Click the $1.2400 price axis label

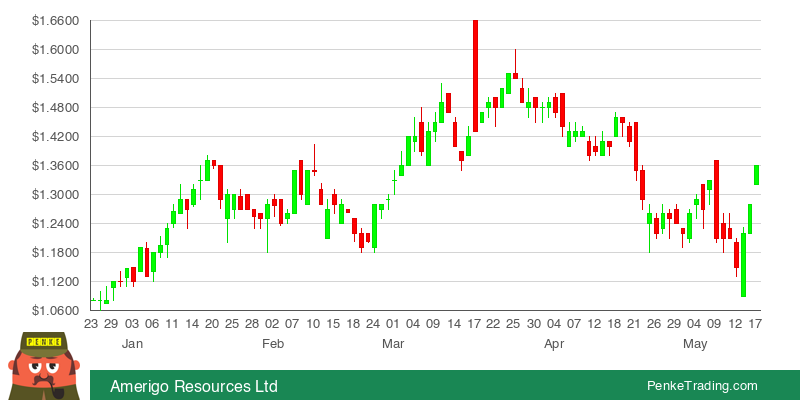click(x=55, y=224)
